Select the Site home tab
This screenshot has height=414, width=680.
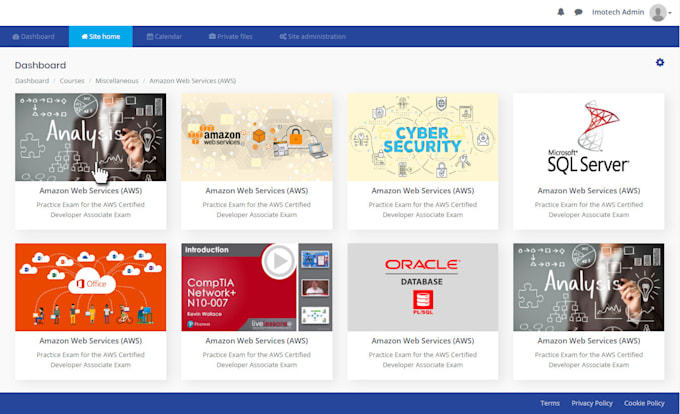click(101, 36)
